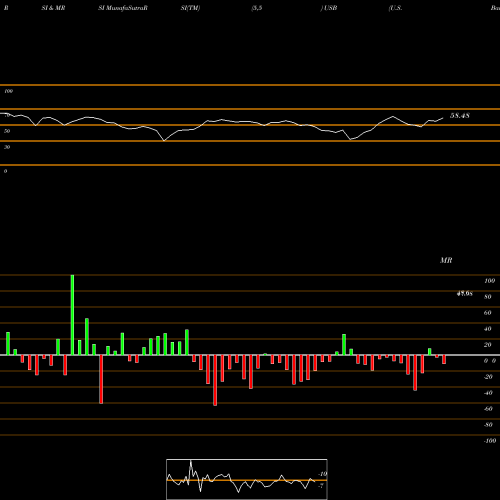Image resolution: width=500 pixels, height=500 pixels.
Task: Click the MR axis '-40' label
Action: (488, 393)
